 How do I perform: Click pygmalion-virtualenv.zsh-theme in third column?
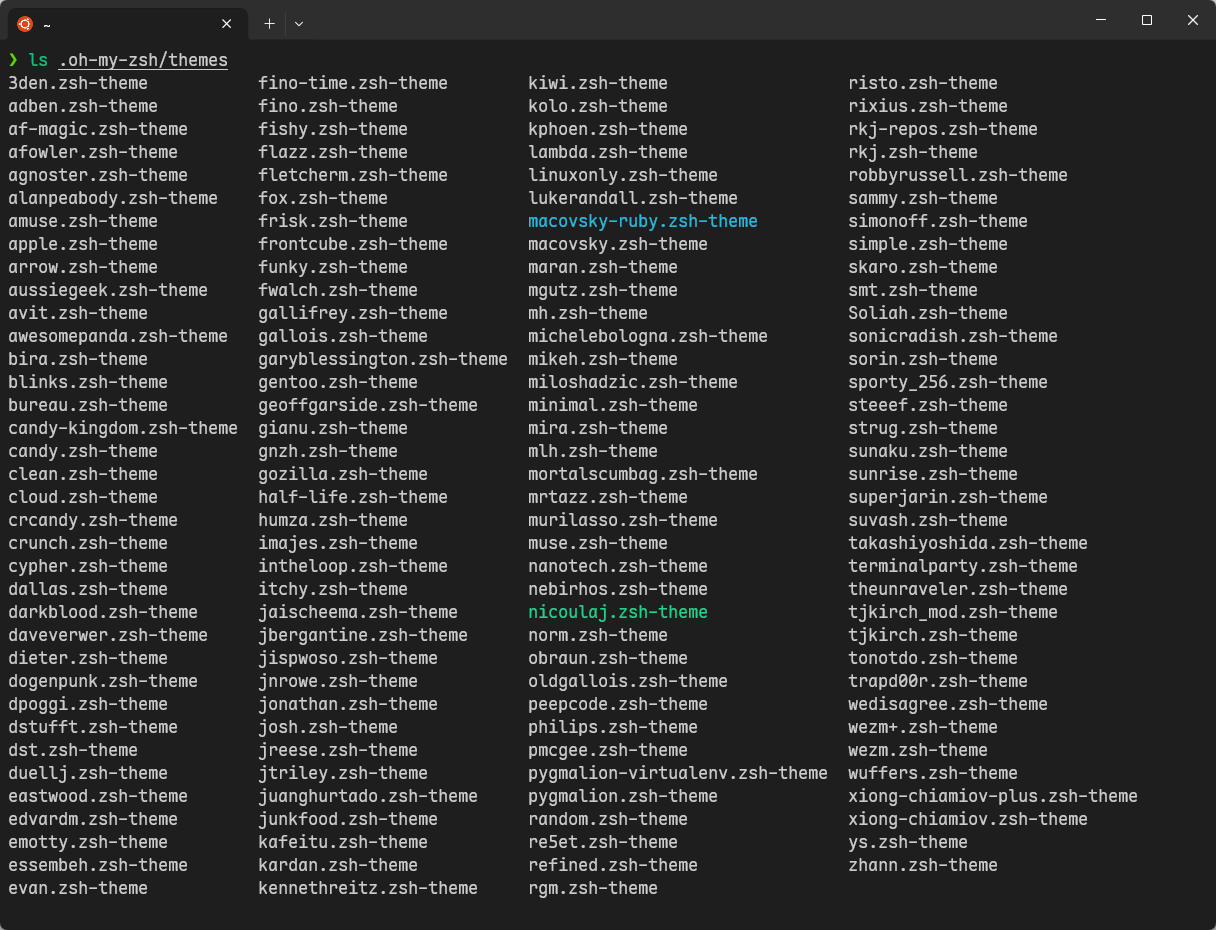click(x=677, y=773)
